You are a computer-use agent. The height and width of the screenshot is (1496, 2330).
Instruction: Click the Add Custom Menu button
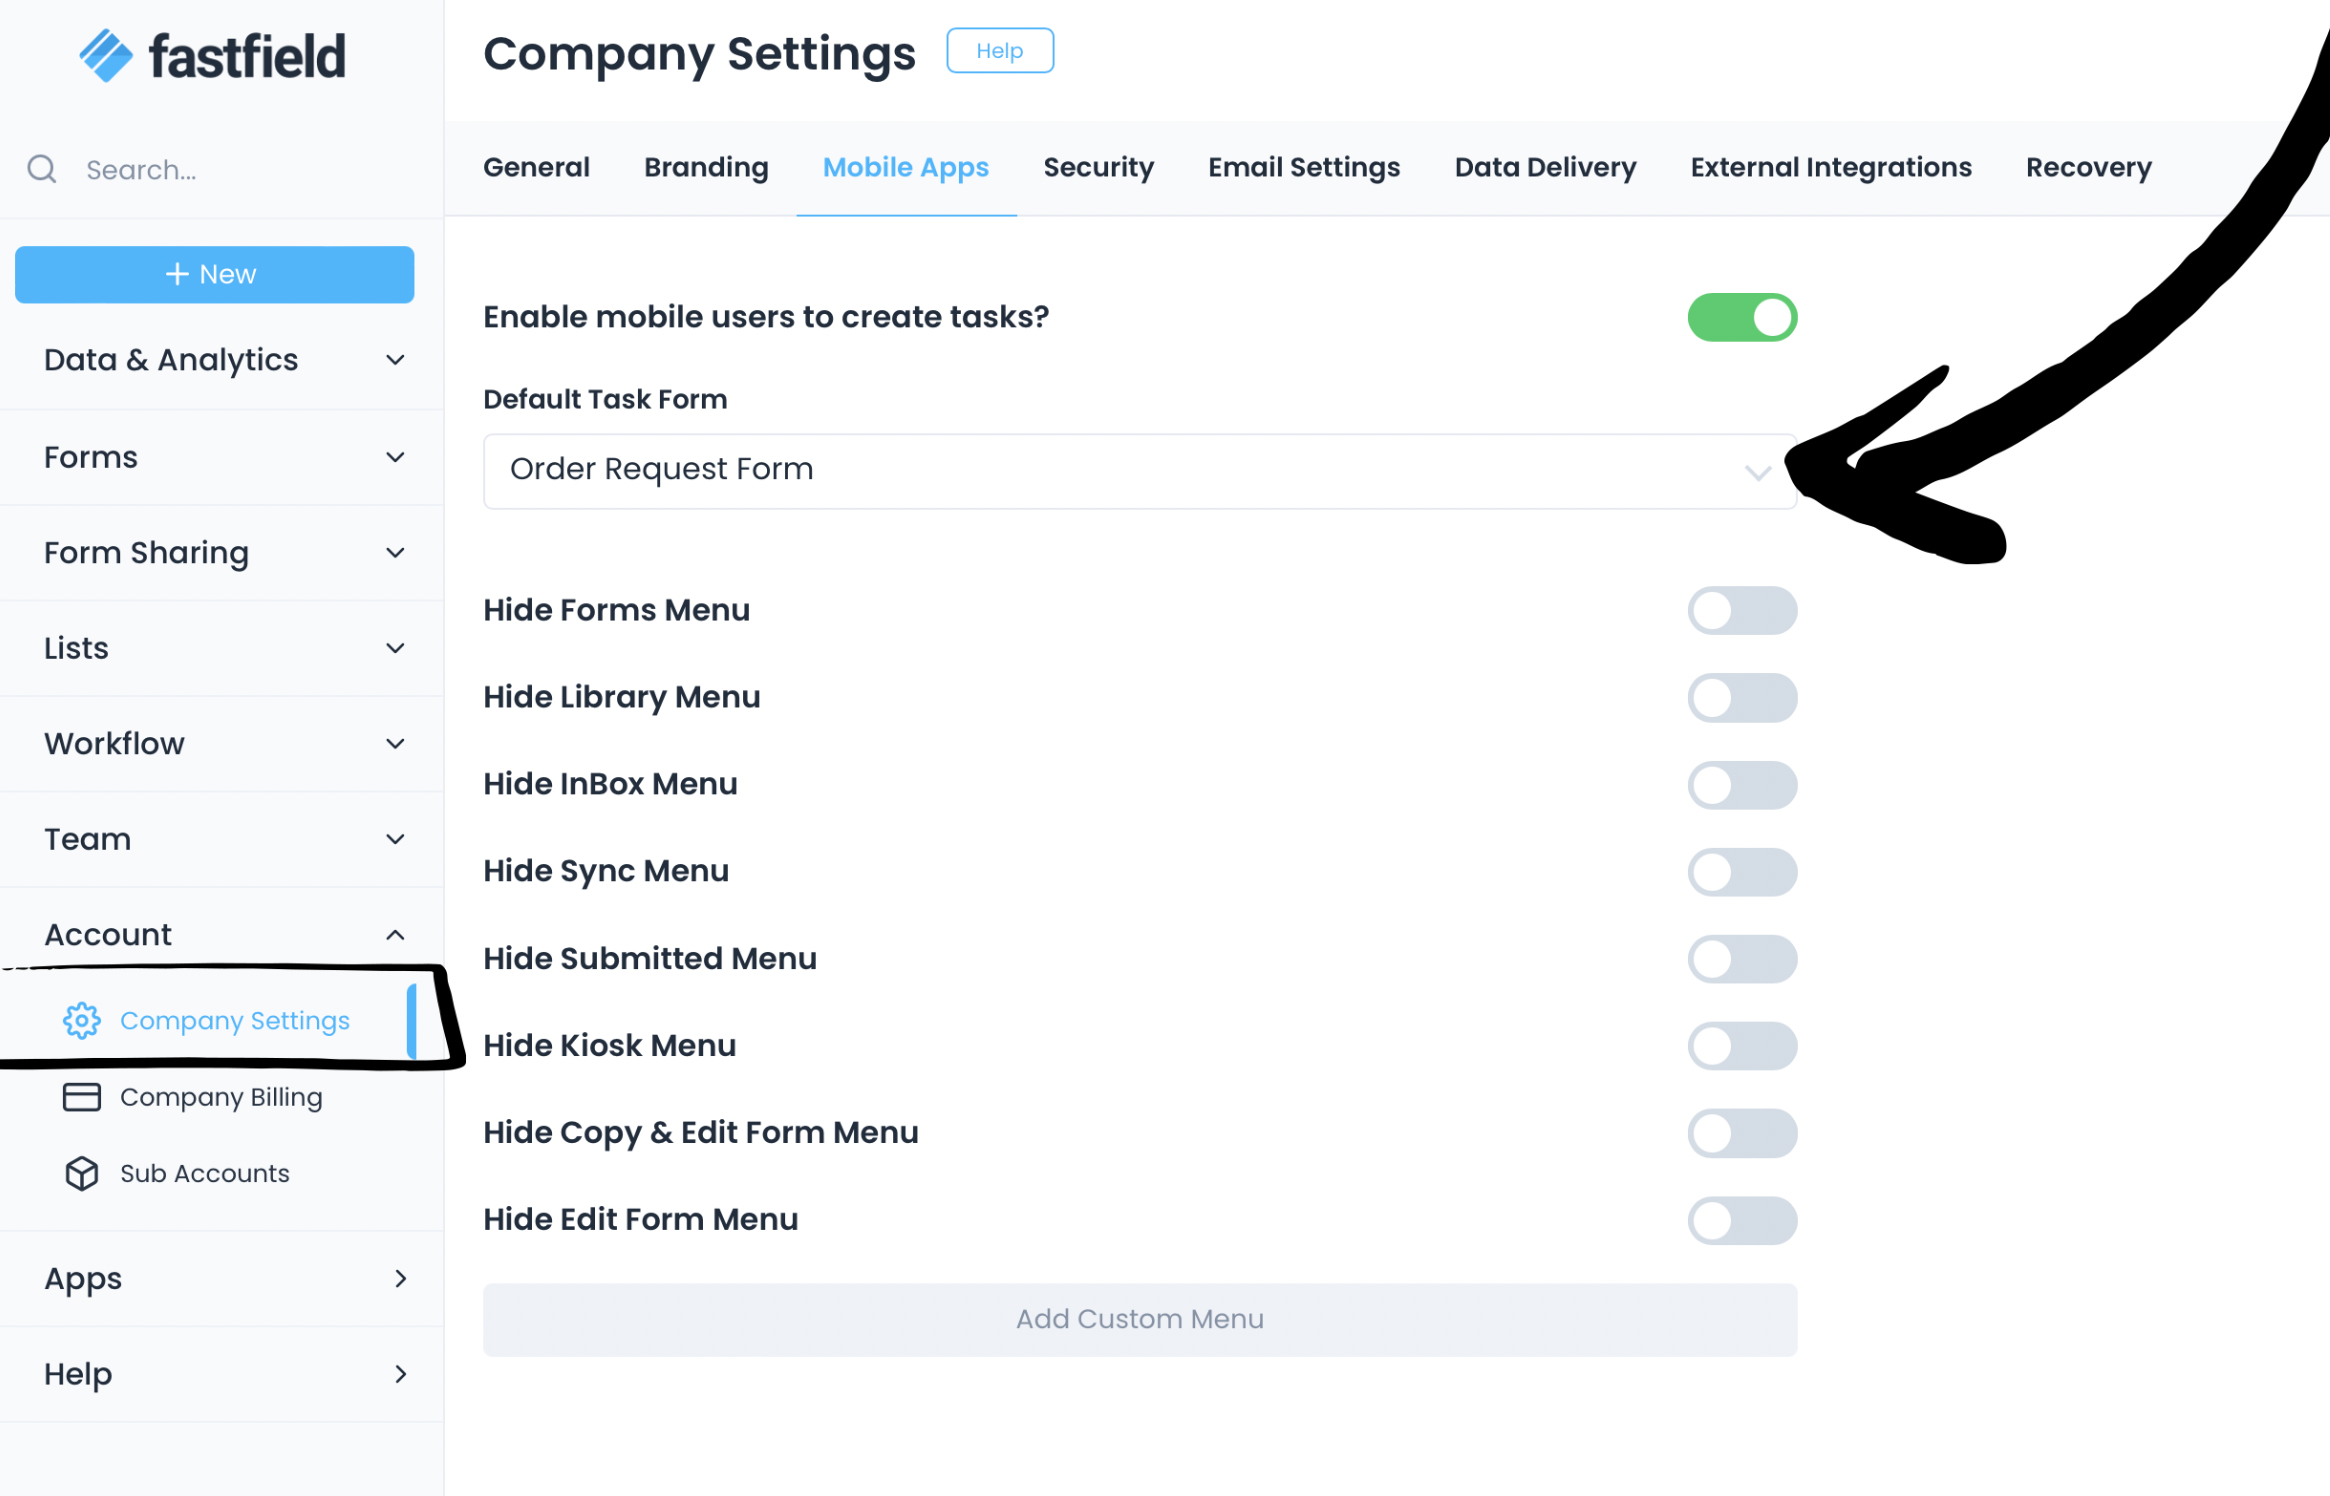(x=1140, y=1319)
